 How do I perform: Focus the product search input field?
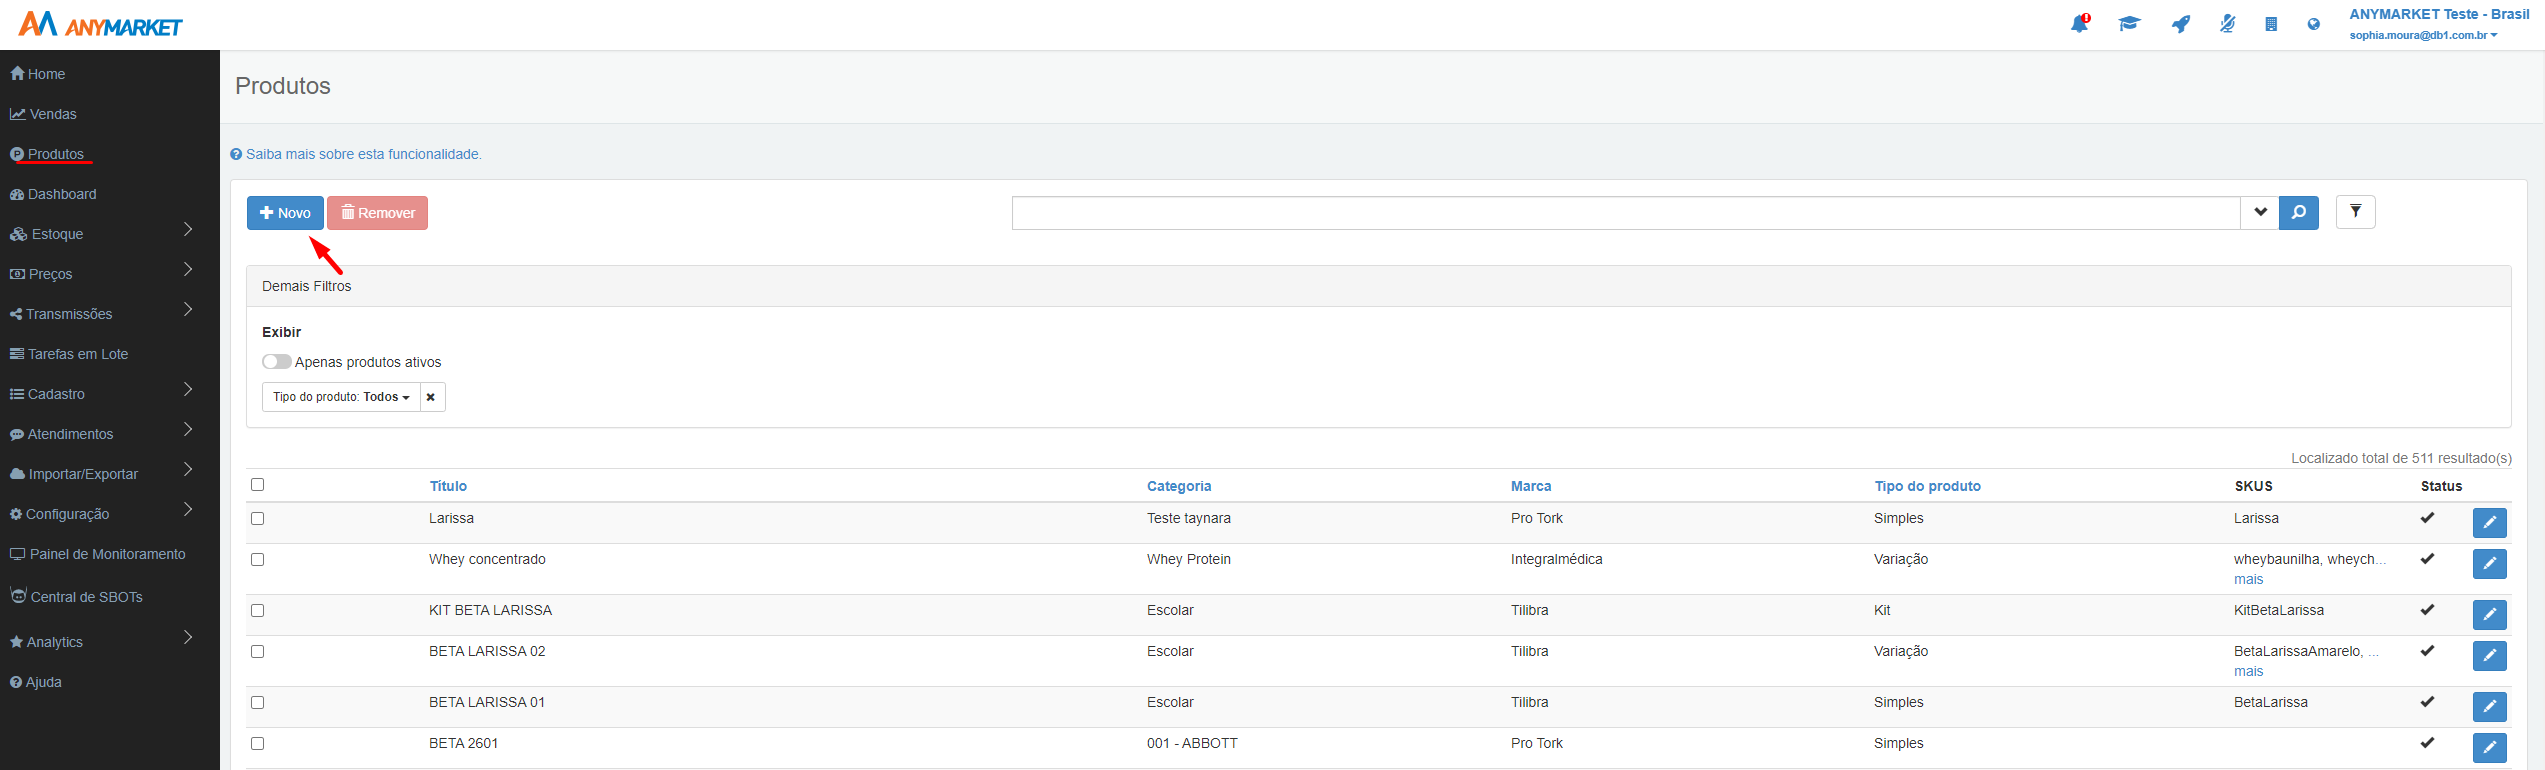pyautogui.click(x=1626, y=212)
